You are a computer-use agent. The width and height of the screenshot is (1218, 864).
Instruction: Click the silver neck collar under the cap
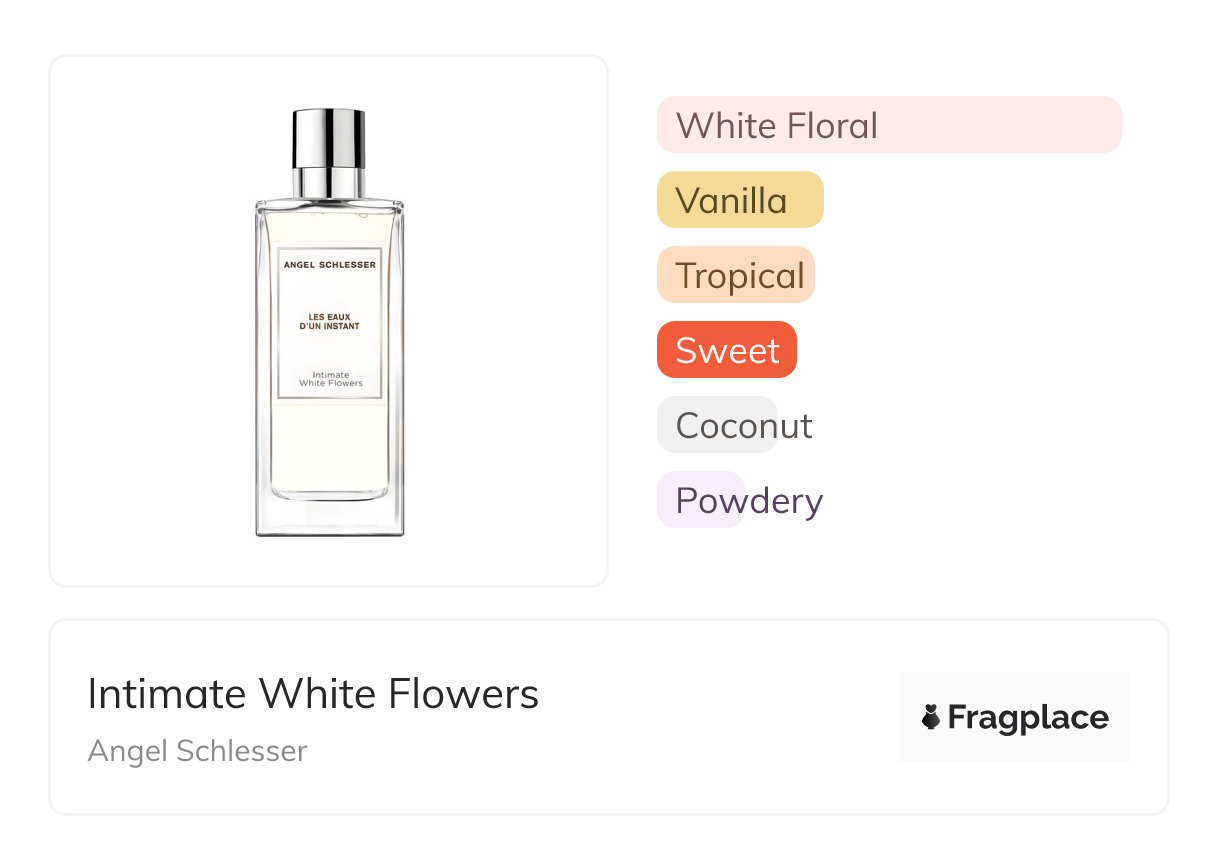[329, 183]
